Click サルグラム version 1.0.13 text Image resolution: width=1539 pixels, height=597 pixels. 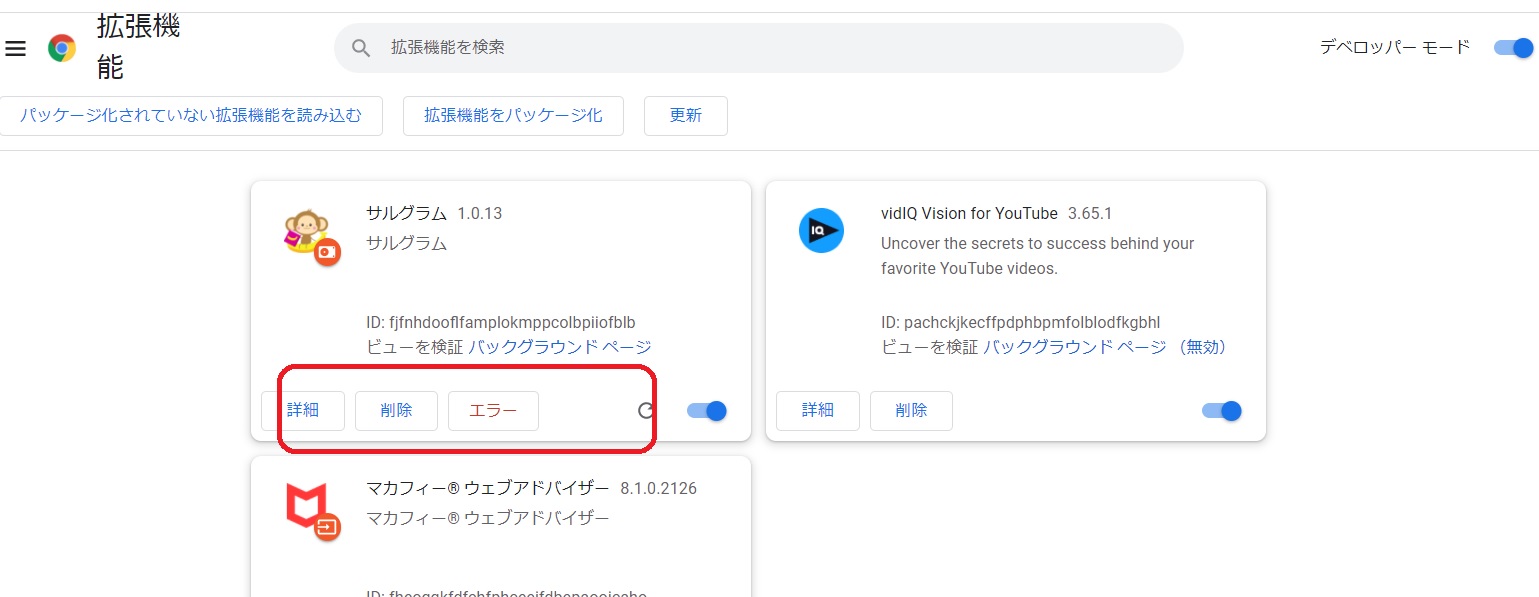coord(480,213)
